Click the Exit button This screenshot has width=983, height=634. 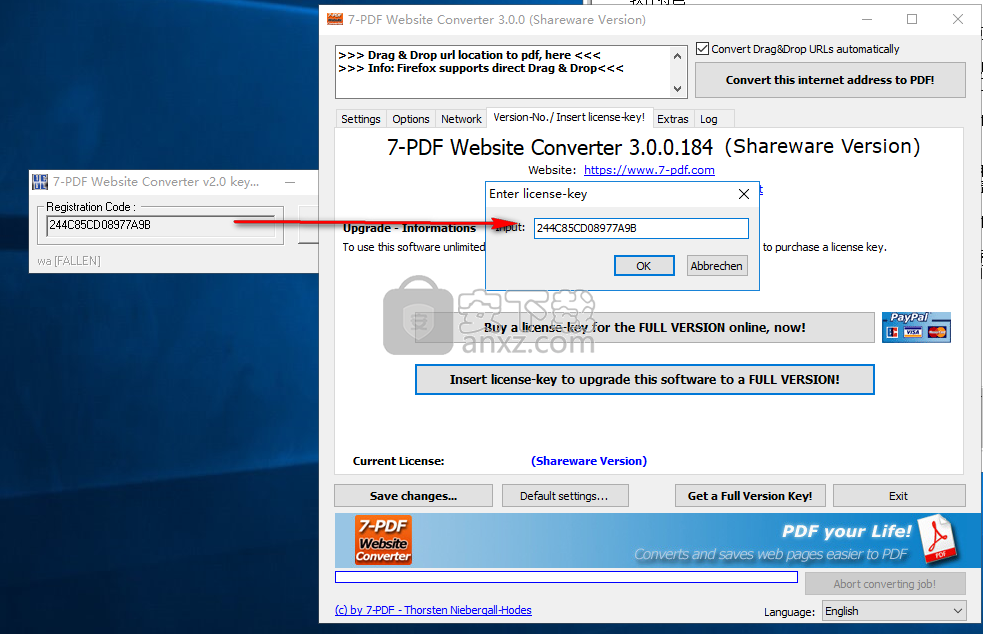tap(898, 495)
